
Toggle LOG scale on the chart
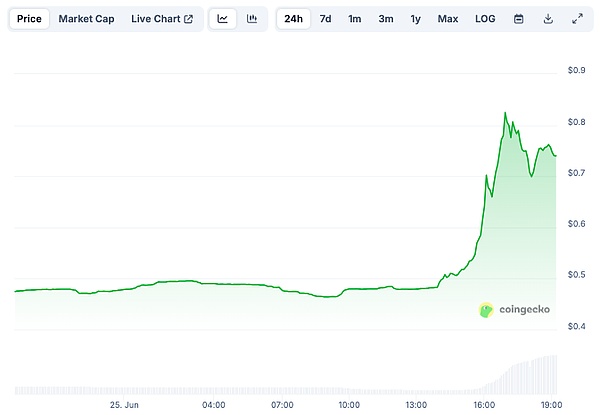[x=485, y=19]
